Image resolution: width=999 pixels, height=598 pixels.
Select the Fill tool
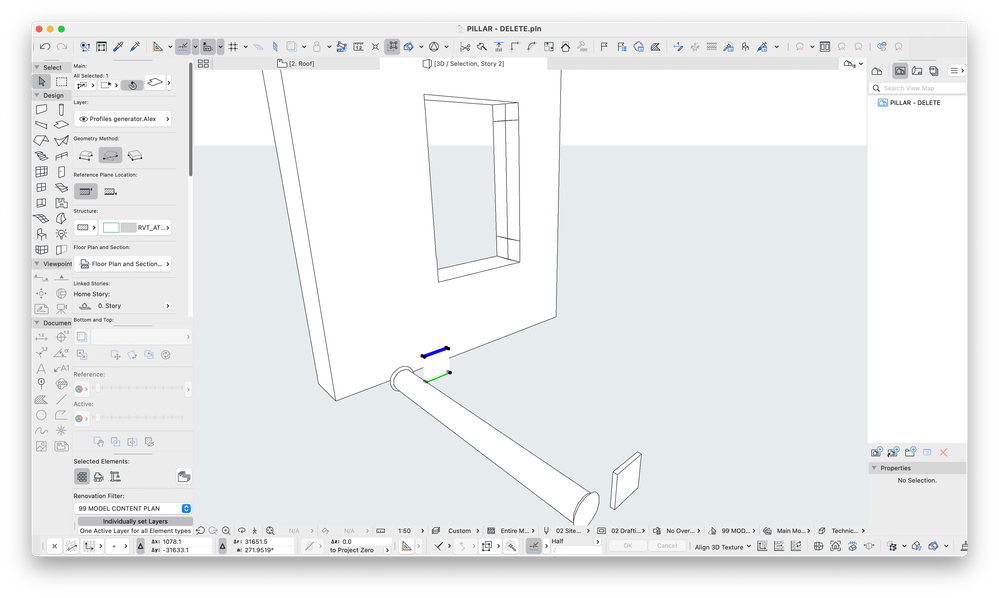click(x=41, y=399)
